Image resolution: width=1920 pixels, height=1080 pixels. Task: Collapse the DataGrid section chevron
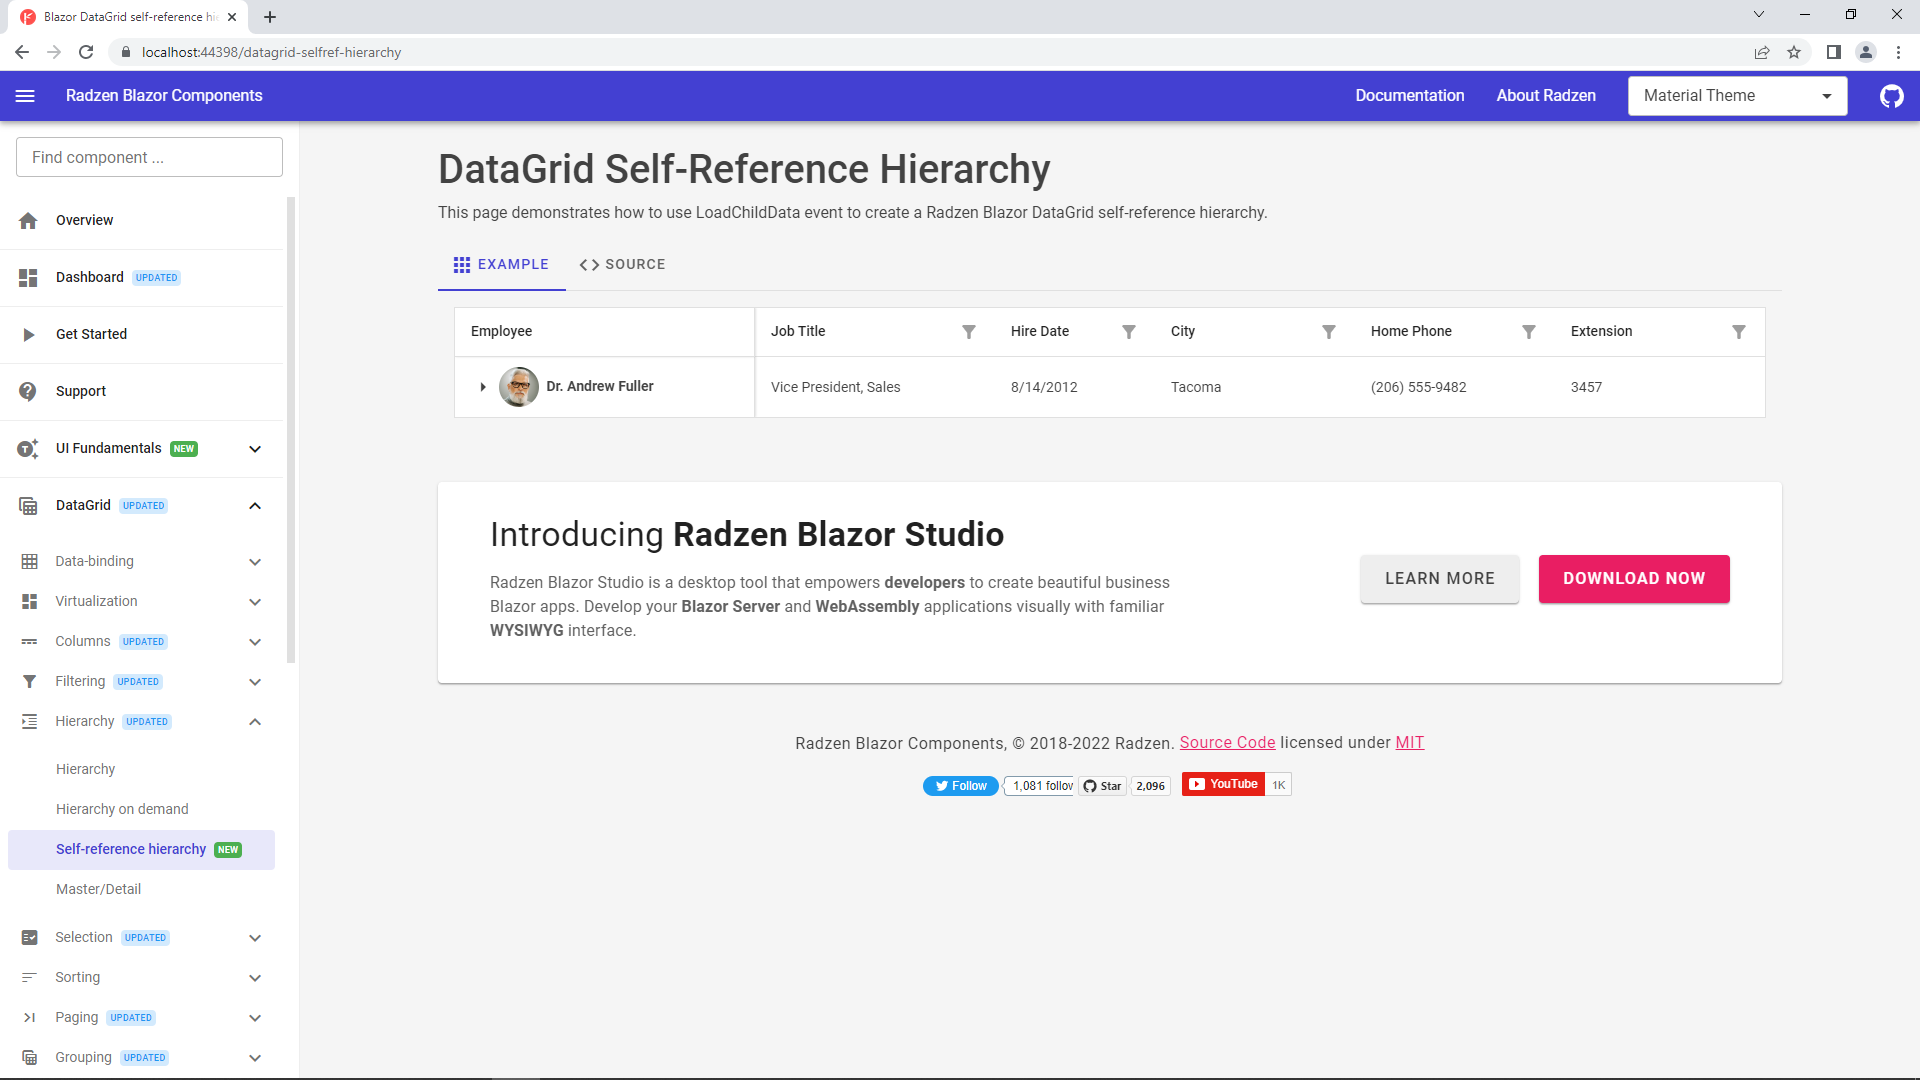(x=255, y=506)
